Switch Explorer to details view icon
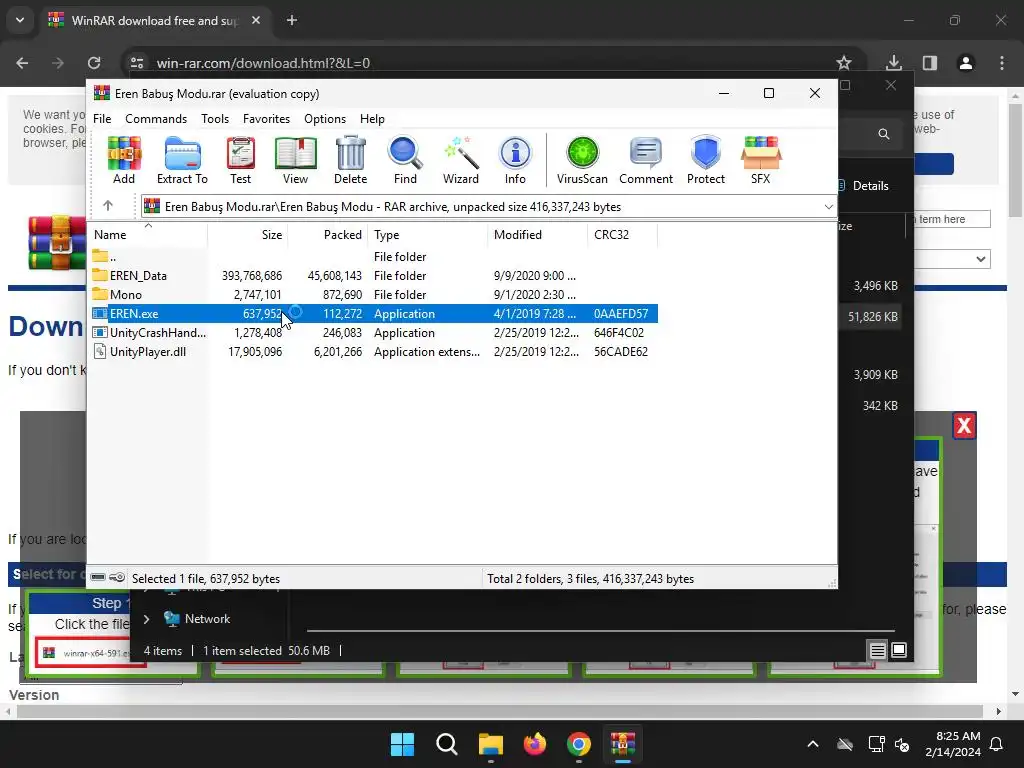The image size is (1024, 768). point(877,650)
